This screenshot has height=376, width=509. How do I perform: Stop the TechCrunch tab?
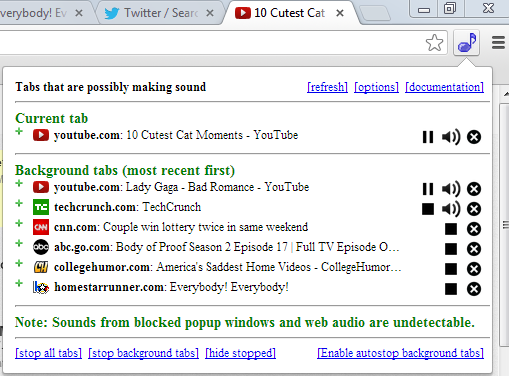(x=428, y=209)
